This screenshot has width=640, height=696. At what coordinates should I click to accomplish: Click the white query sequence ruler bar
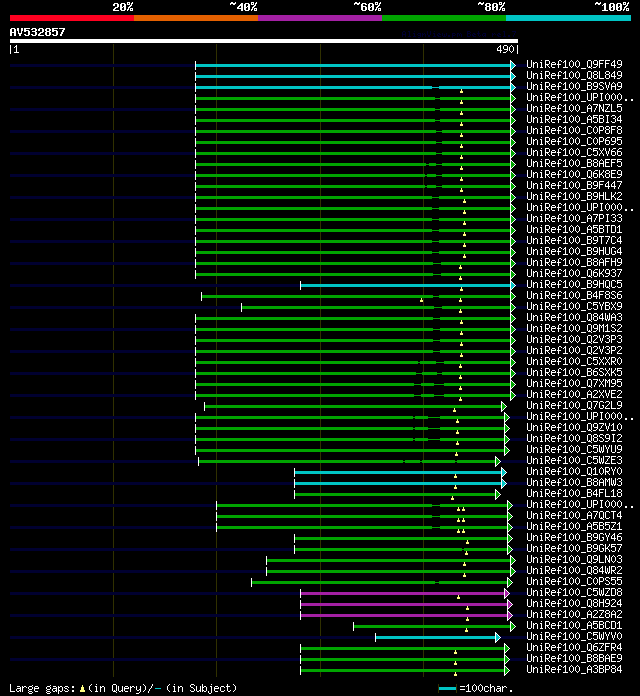264,41
